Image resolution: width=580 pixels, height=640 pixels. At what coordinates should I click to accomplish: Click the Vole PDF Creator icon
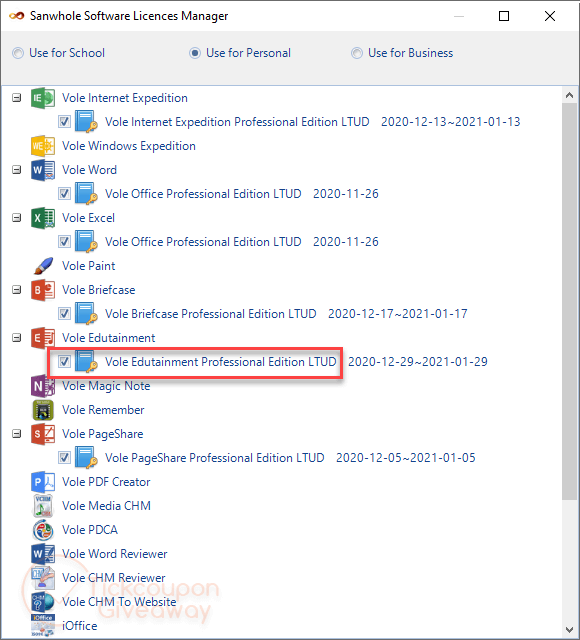click(43, 482)
